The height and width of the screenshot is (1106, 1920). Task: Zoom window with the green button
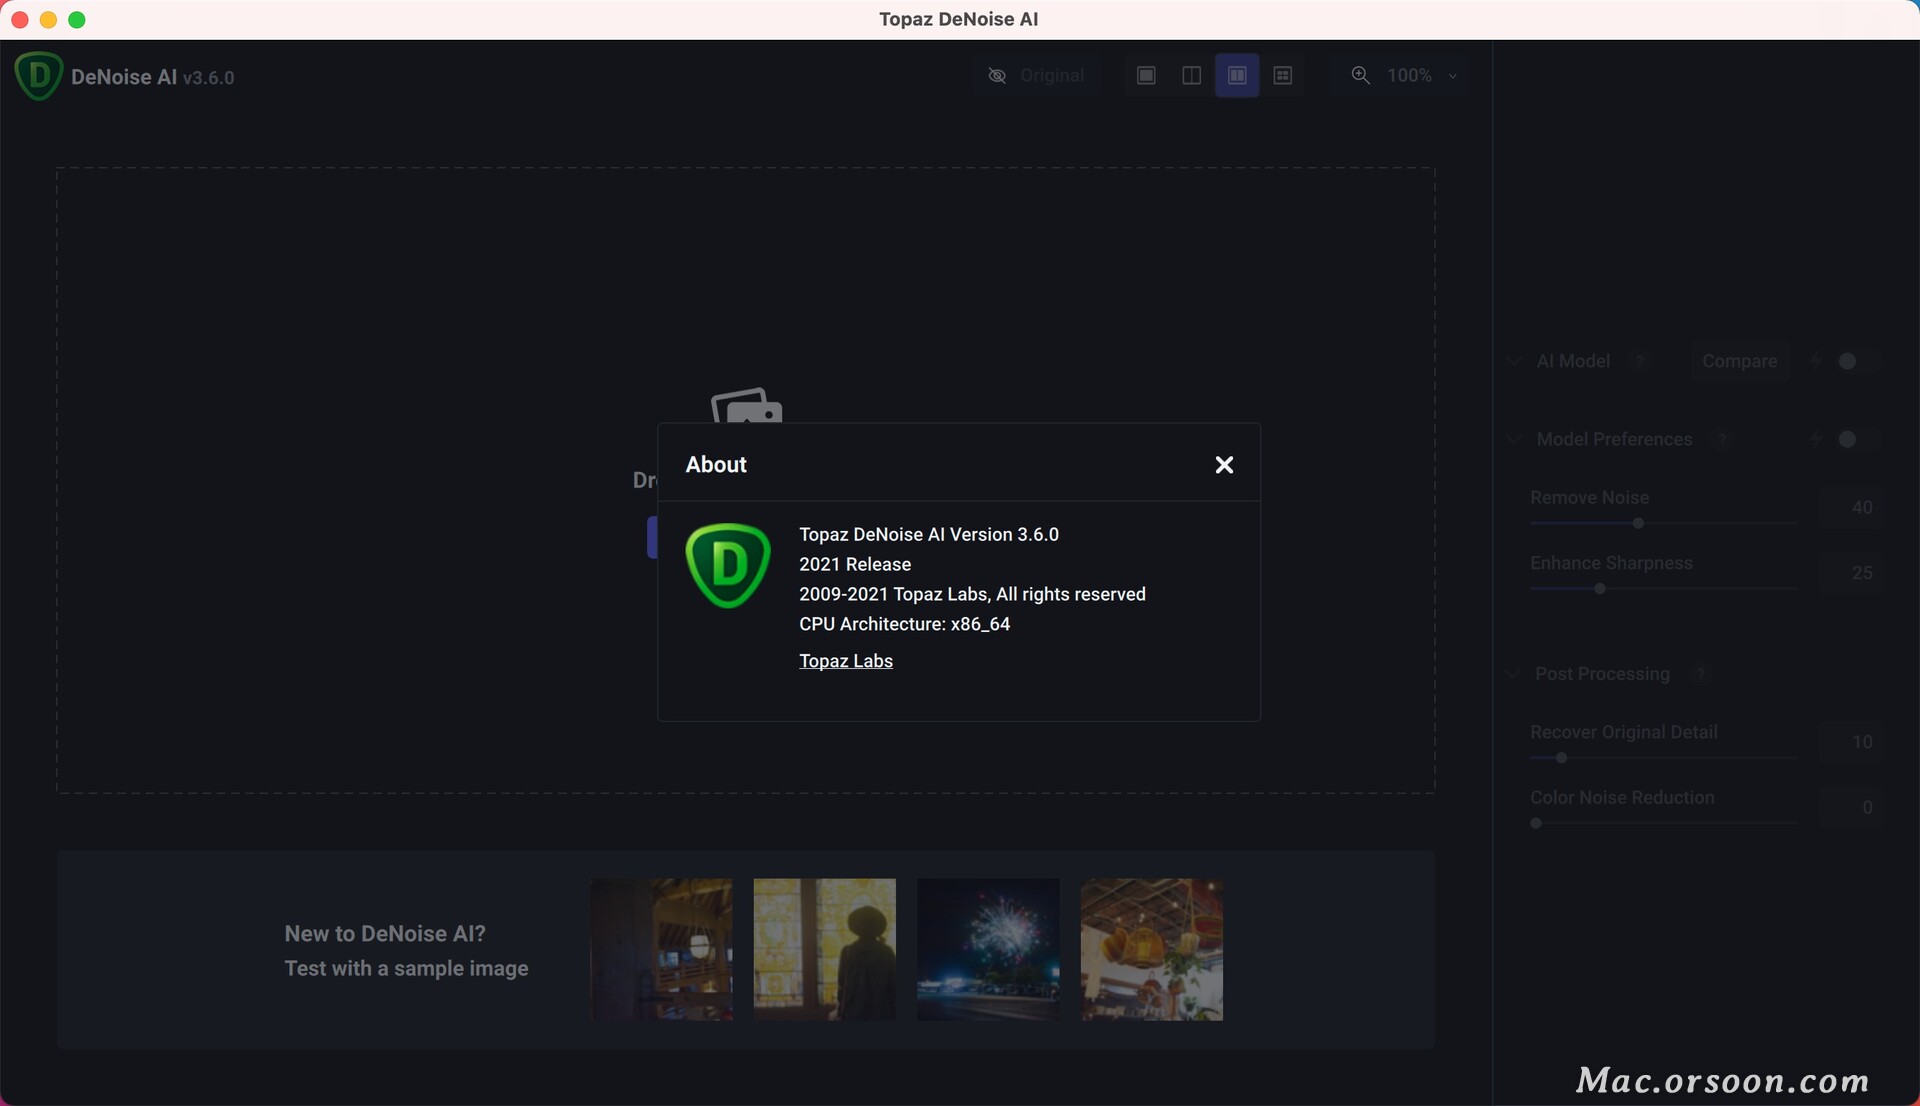coord(77,19)
